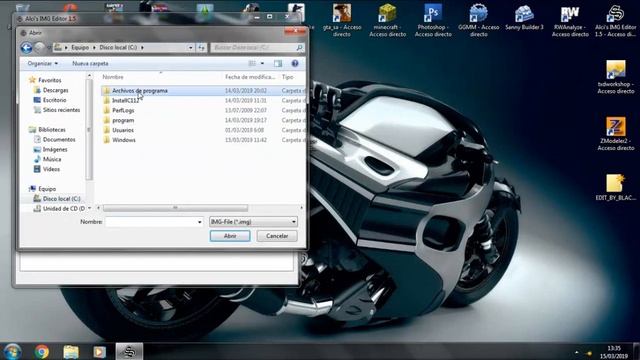Click the Nombre filename input field
This screenshot has height=360, width=640.
(x=151, y=222)
